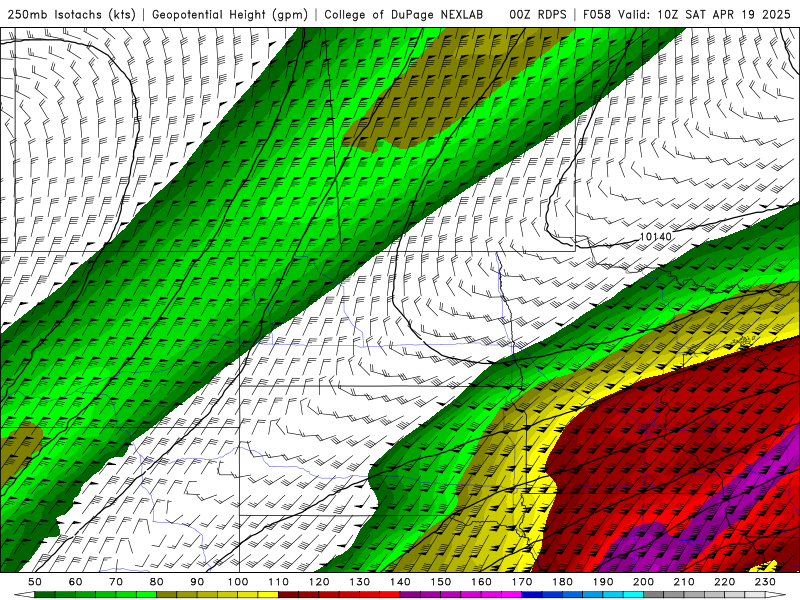This screenshot has height=600, width=800.
Task: Click the 160 label on the legend
Action: [481, 582]
